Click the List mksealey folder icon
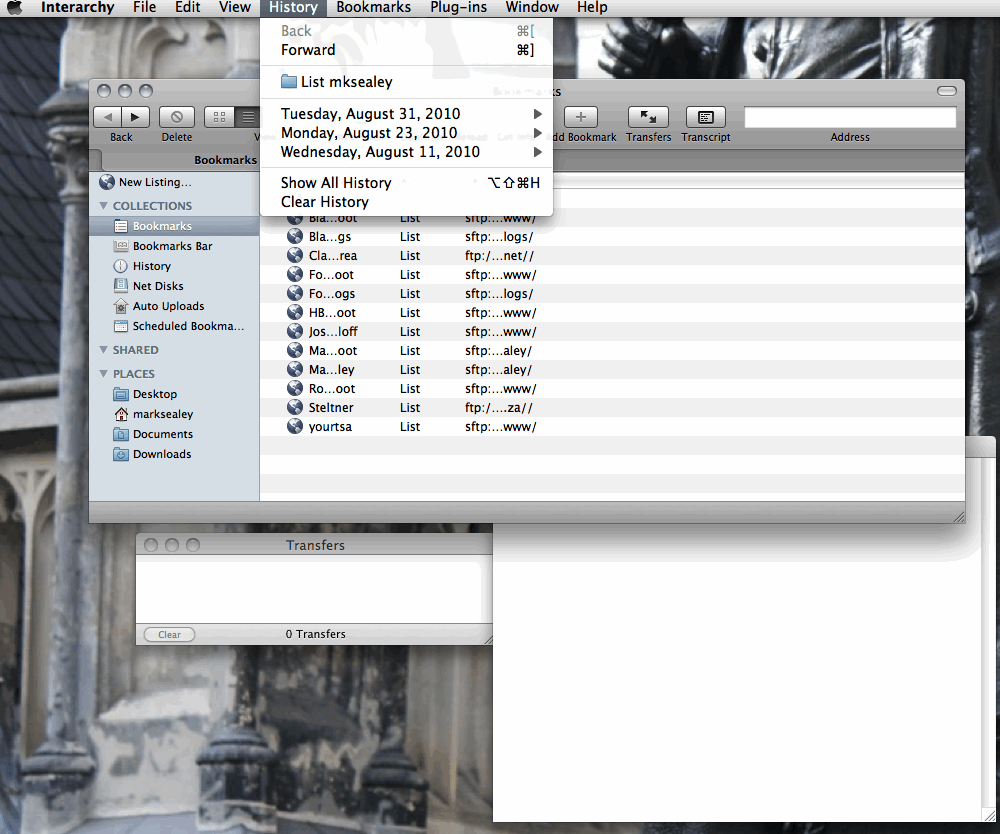Image resolution: width=1000 pixels, height=834 pixels. tap(289, 82)
